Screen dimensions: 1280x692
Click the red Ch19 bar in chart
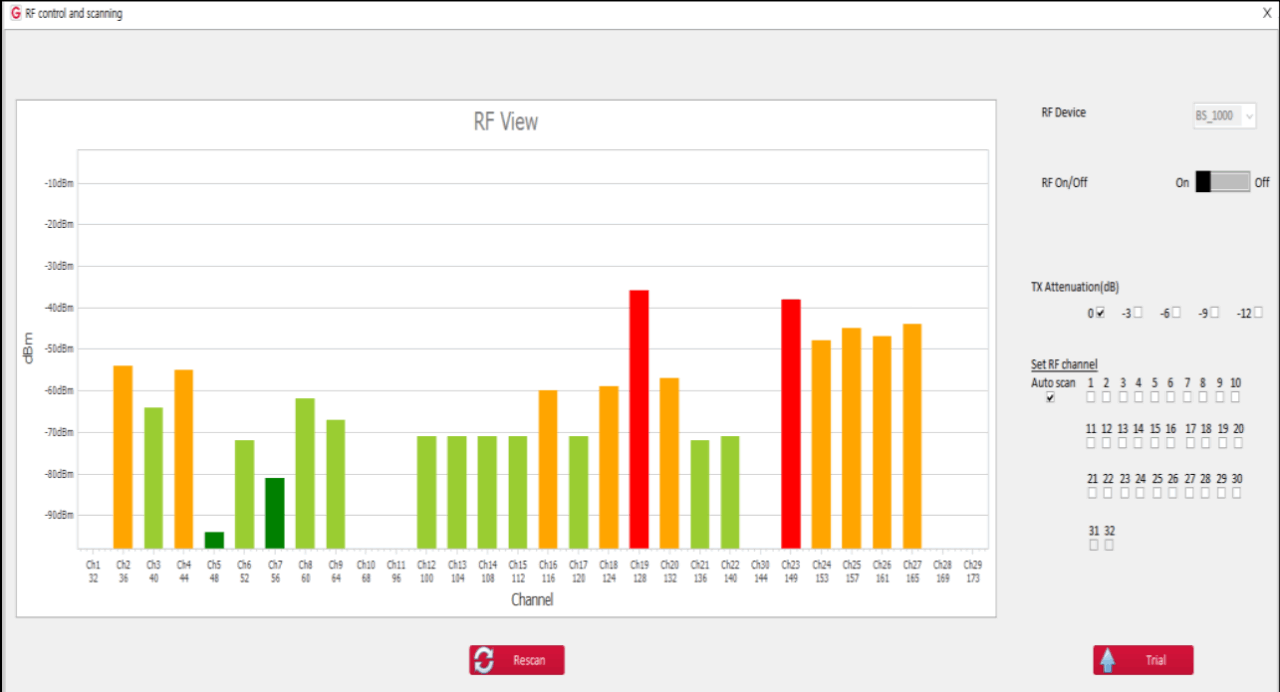[639, 418]
